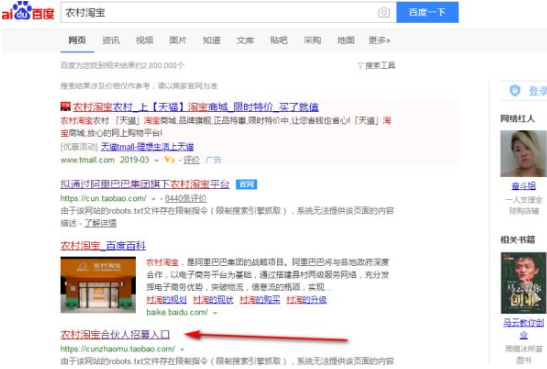The width and height of the screenshot is (547, 369).
Task: Click the cun.taobao.com URL text
Action: click(104, 198)
